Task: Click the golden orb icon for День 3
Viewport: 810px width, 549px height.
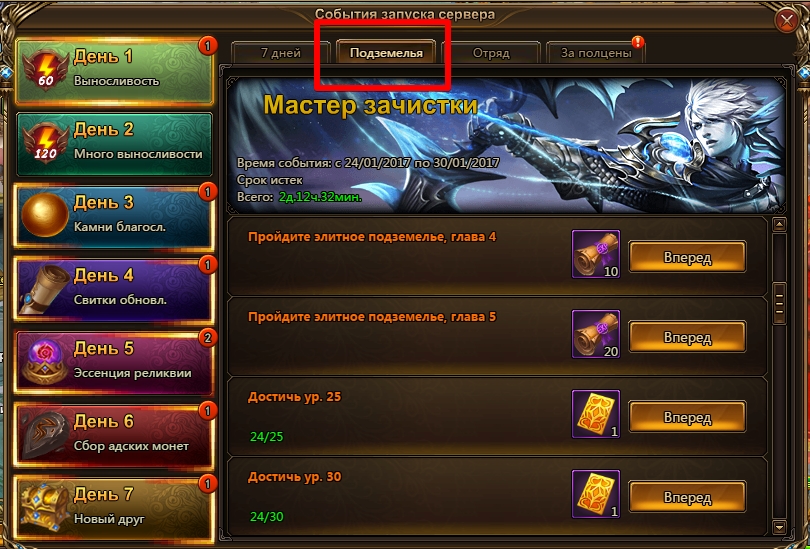Action: [45, 214]
